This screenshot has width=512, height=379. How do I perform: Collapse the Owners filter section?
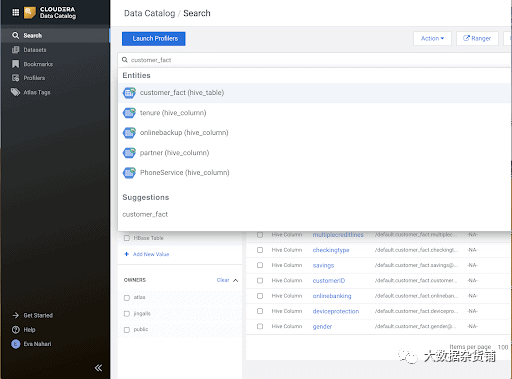[235, 280]
